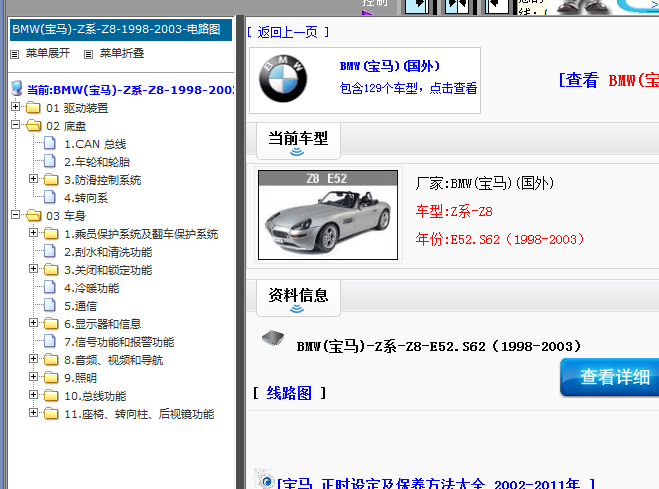Expand the 6.显示器和信息 node
659x489 pixels.
pyautogui.click(x=33, y=323)
